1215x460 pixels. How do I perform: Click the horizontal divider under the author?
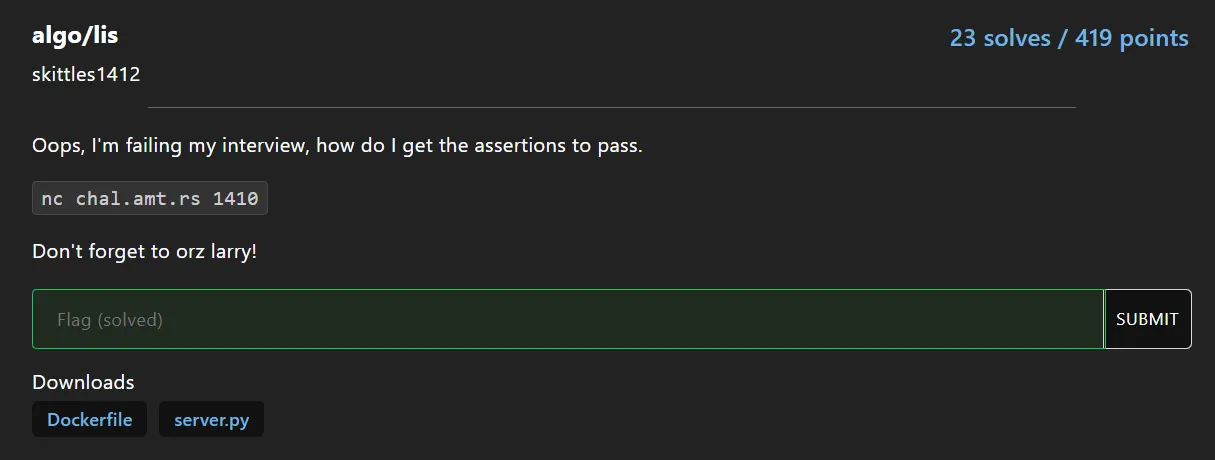coord(611,106)
